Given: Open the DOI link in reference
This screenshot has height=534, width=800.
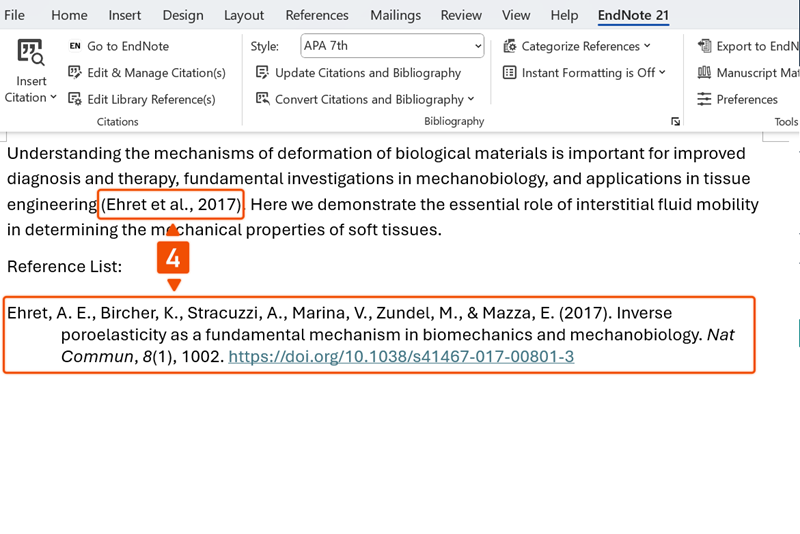Looking at the screenshot, I should click(401, 357).
